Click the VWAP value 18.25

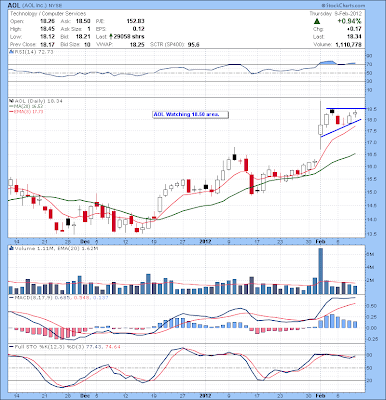138,44
